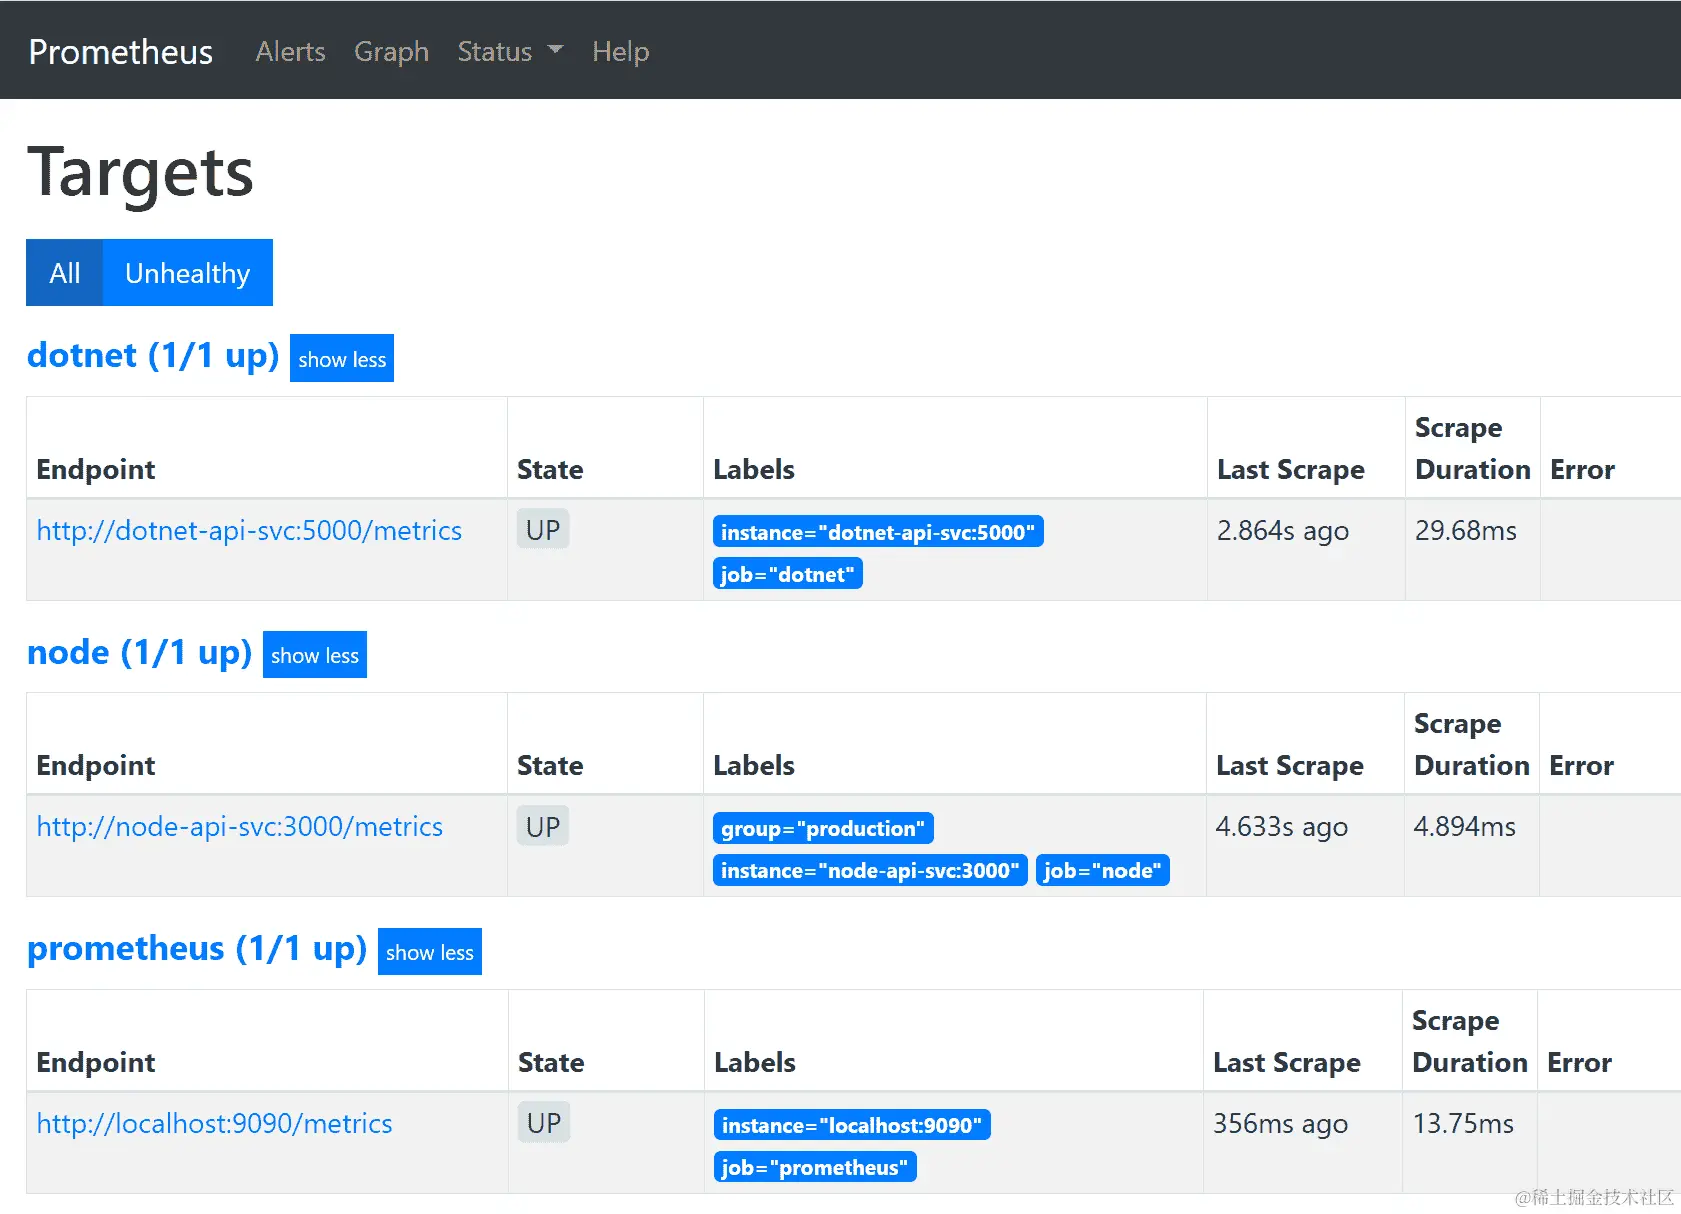Filter to Unhealthy targets only
Image resolution: width=1681 pixels, height=1214 pixels.
(x=188, y=273)
